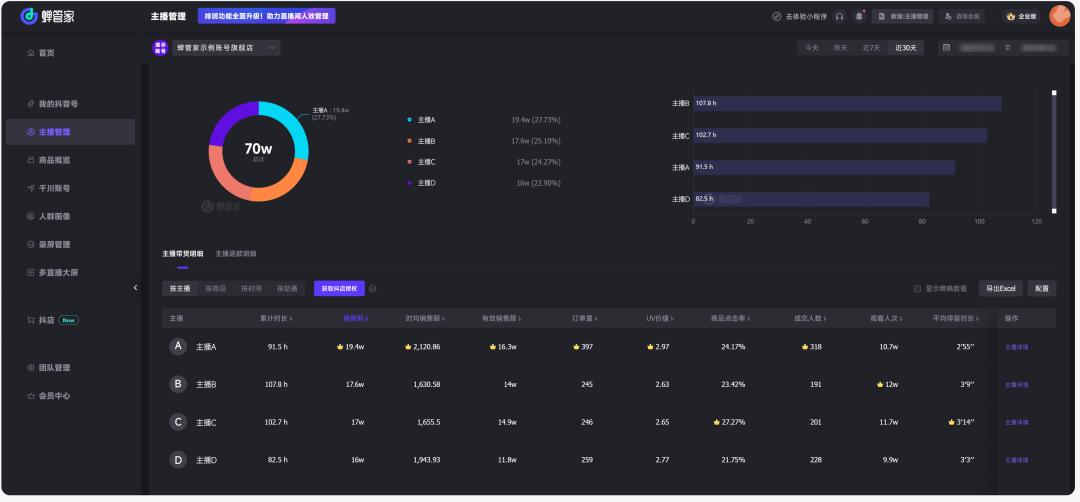
Task: Click the user avatar in top bar
Action: pyautogui.click(x=1059, y=16)
